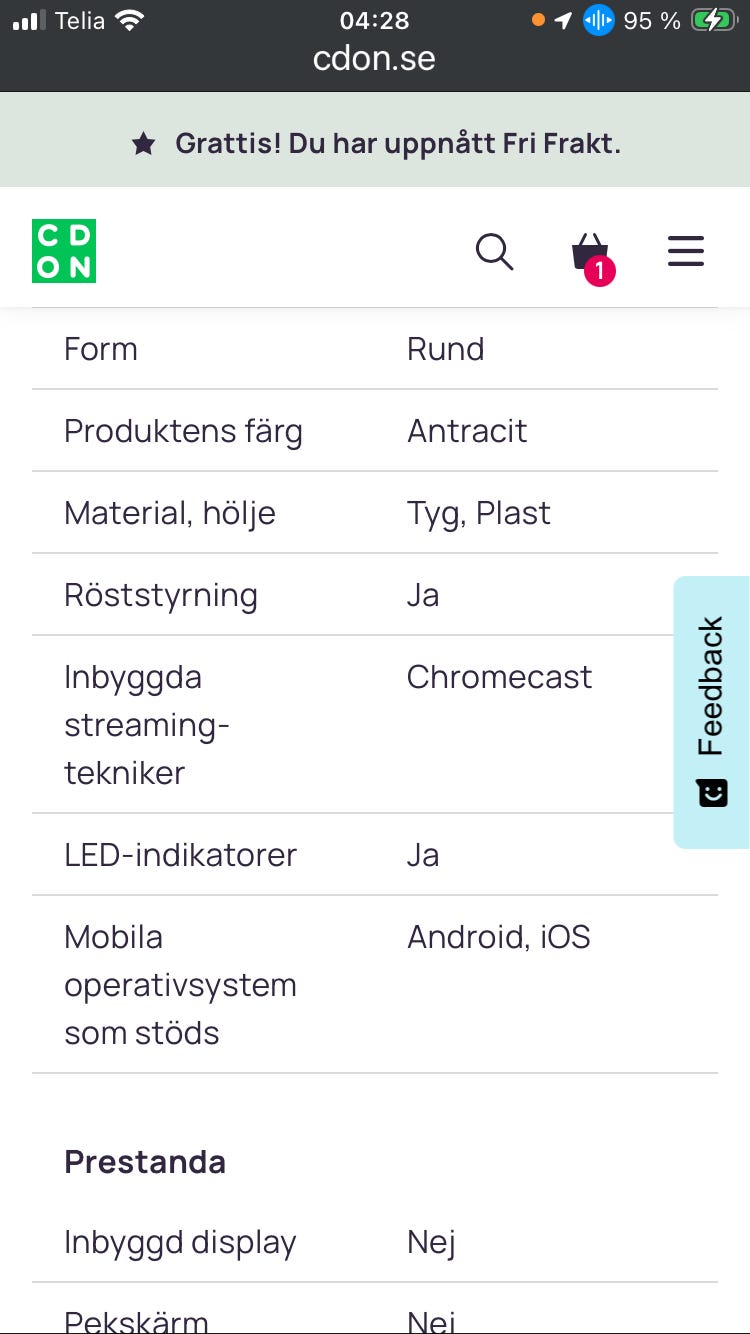The image size is (750, 1334).
Task: Tap the Wi-Fi signal icon
Action: (x=129, y=20)
